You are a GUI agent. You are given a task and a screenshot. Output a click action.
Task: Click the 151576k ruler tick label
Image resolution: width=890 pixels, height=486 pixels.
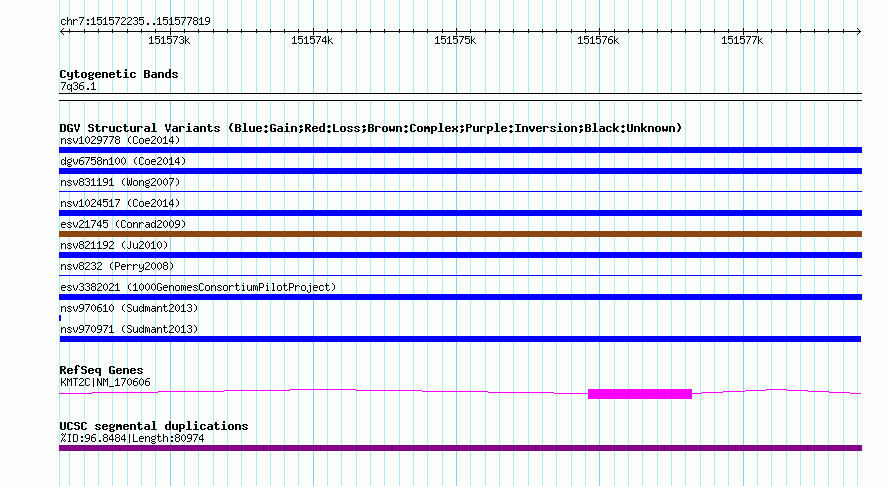click(x=598, y=40)
